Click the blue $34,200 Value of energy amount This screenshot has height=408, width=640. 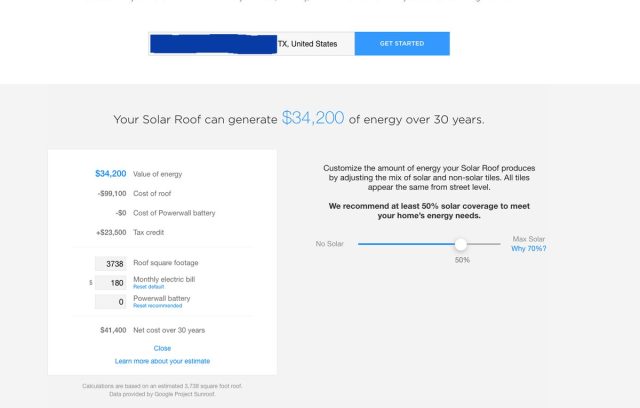pos(111,173)
